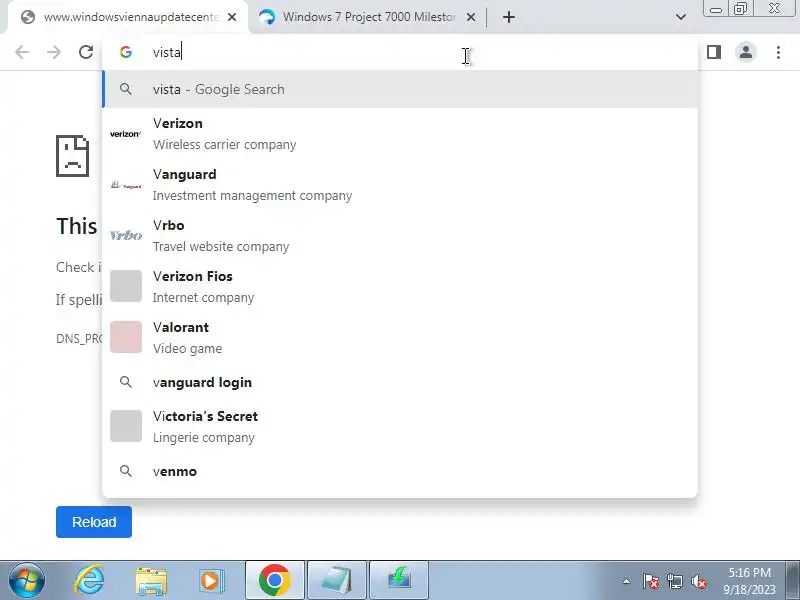Click the network tray icon

pos(674,581)
